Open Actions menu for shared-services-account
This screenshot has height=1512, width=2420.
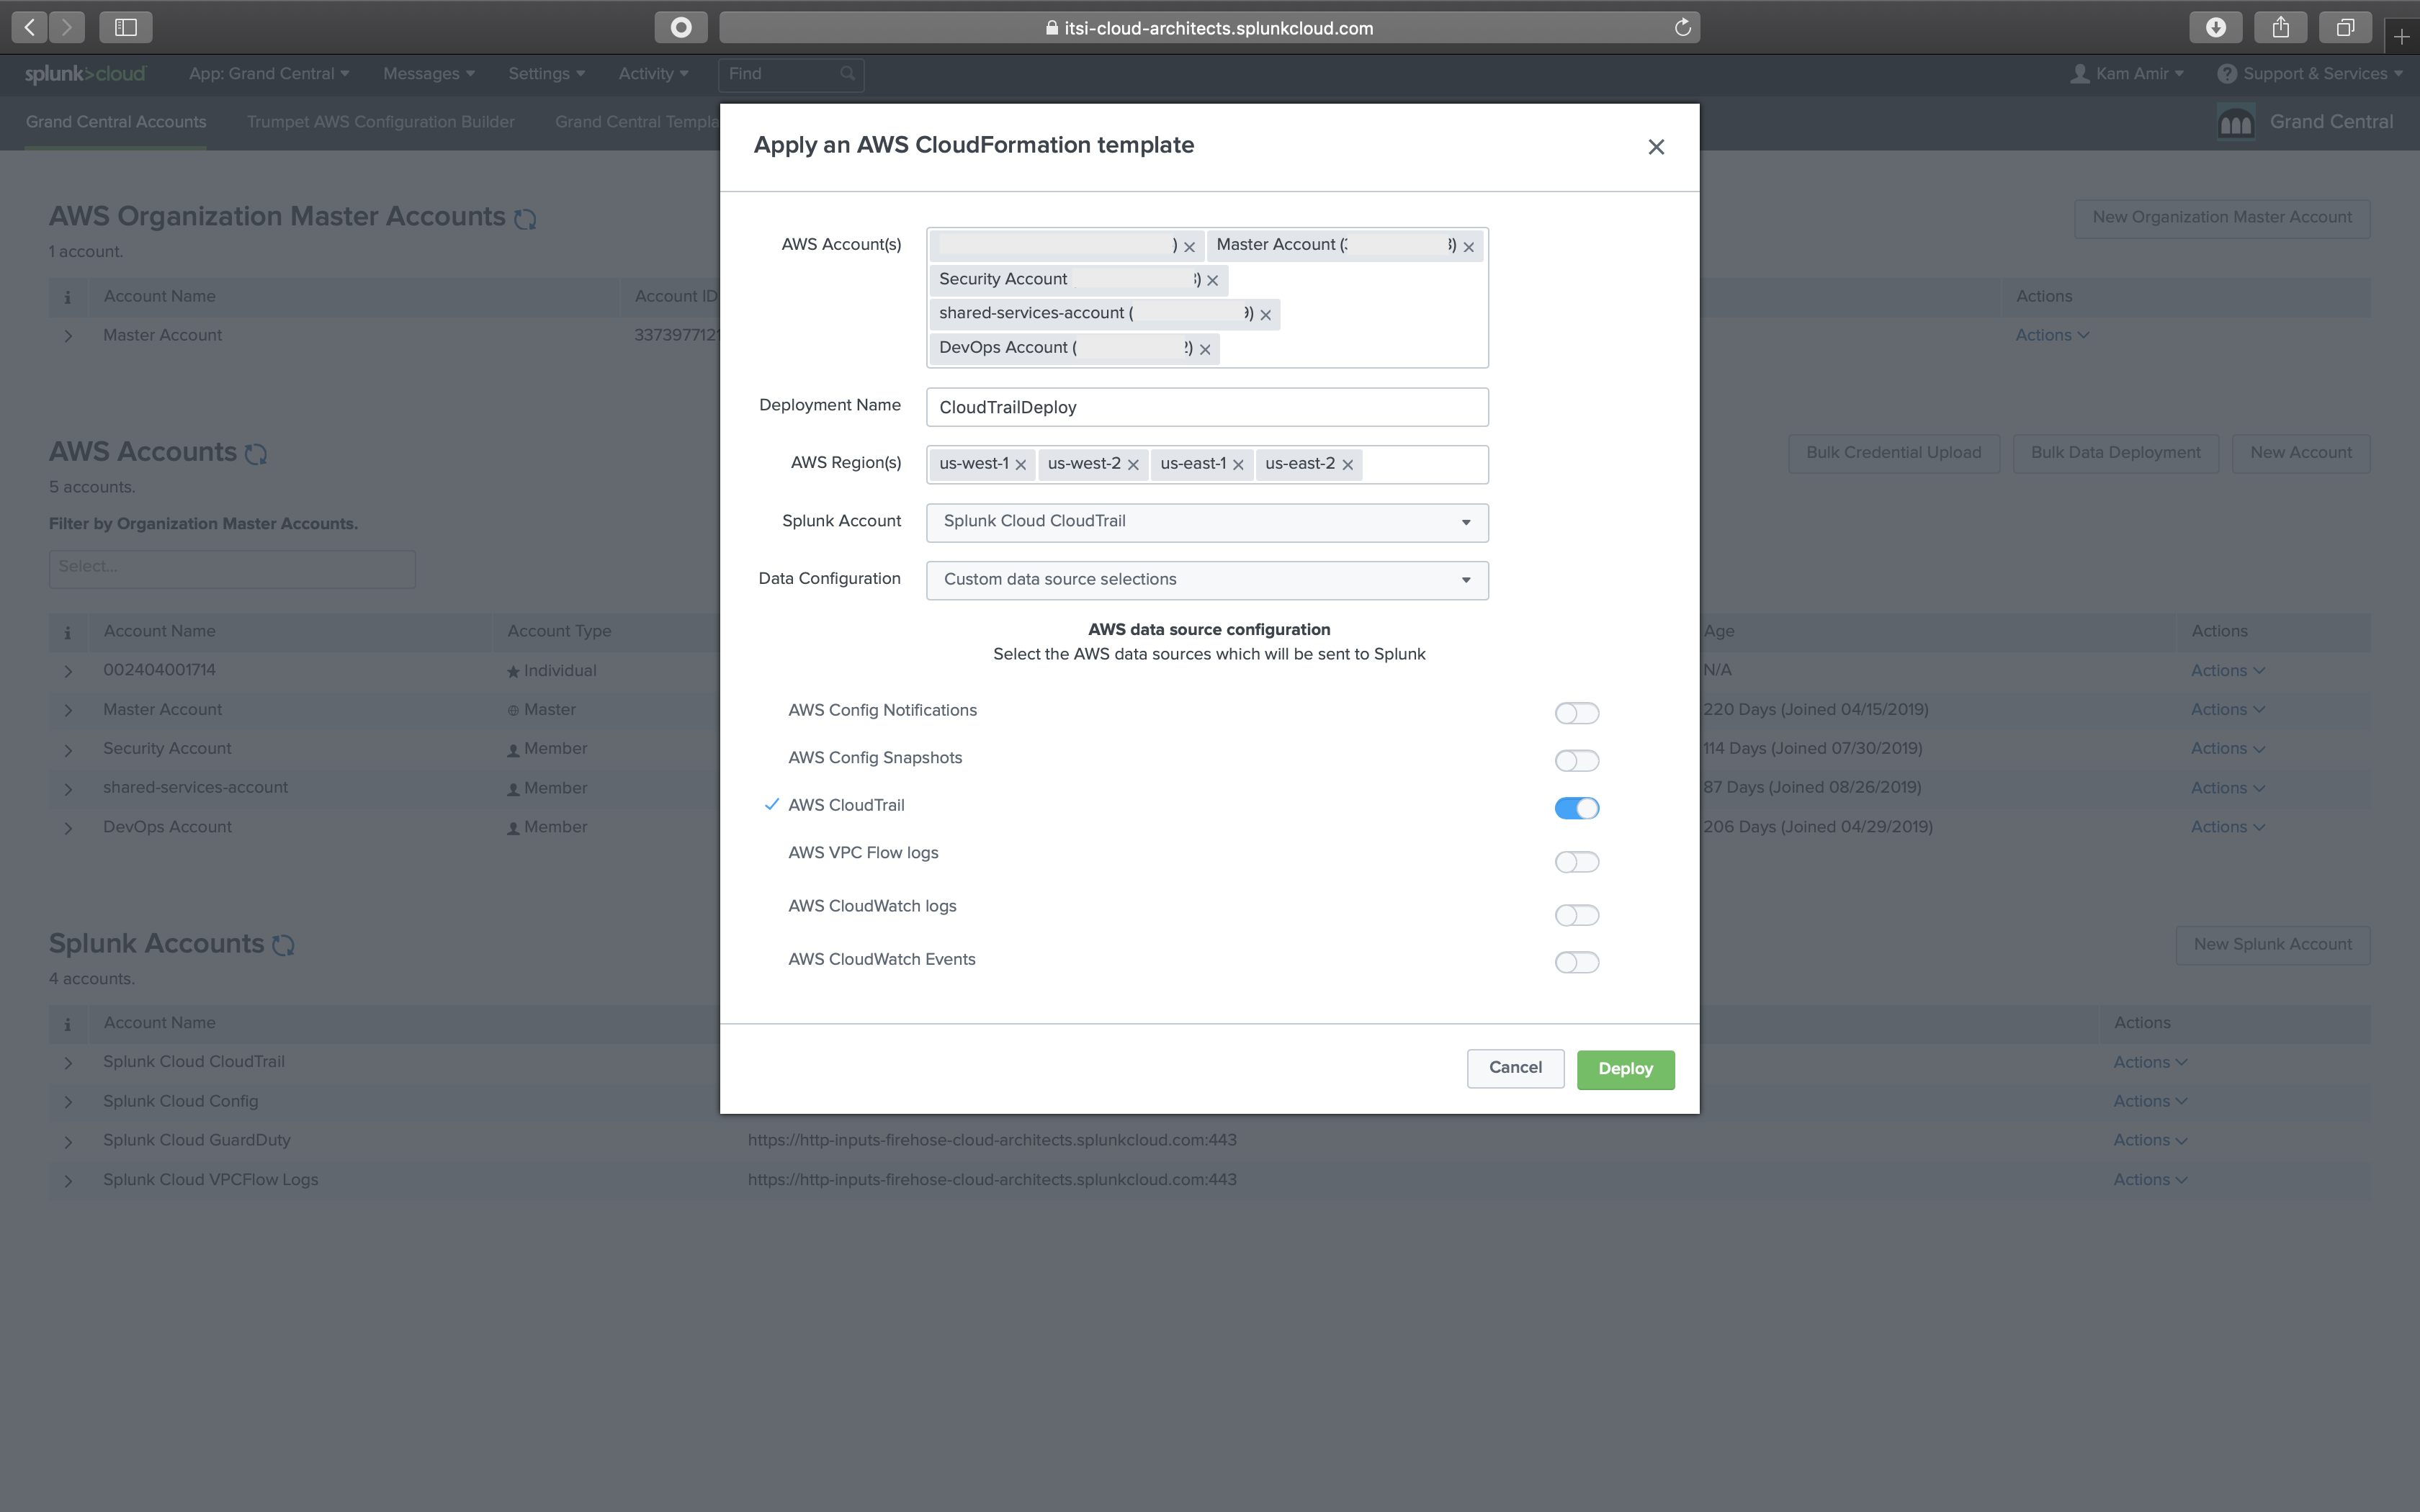2227,788
